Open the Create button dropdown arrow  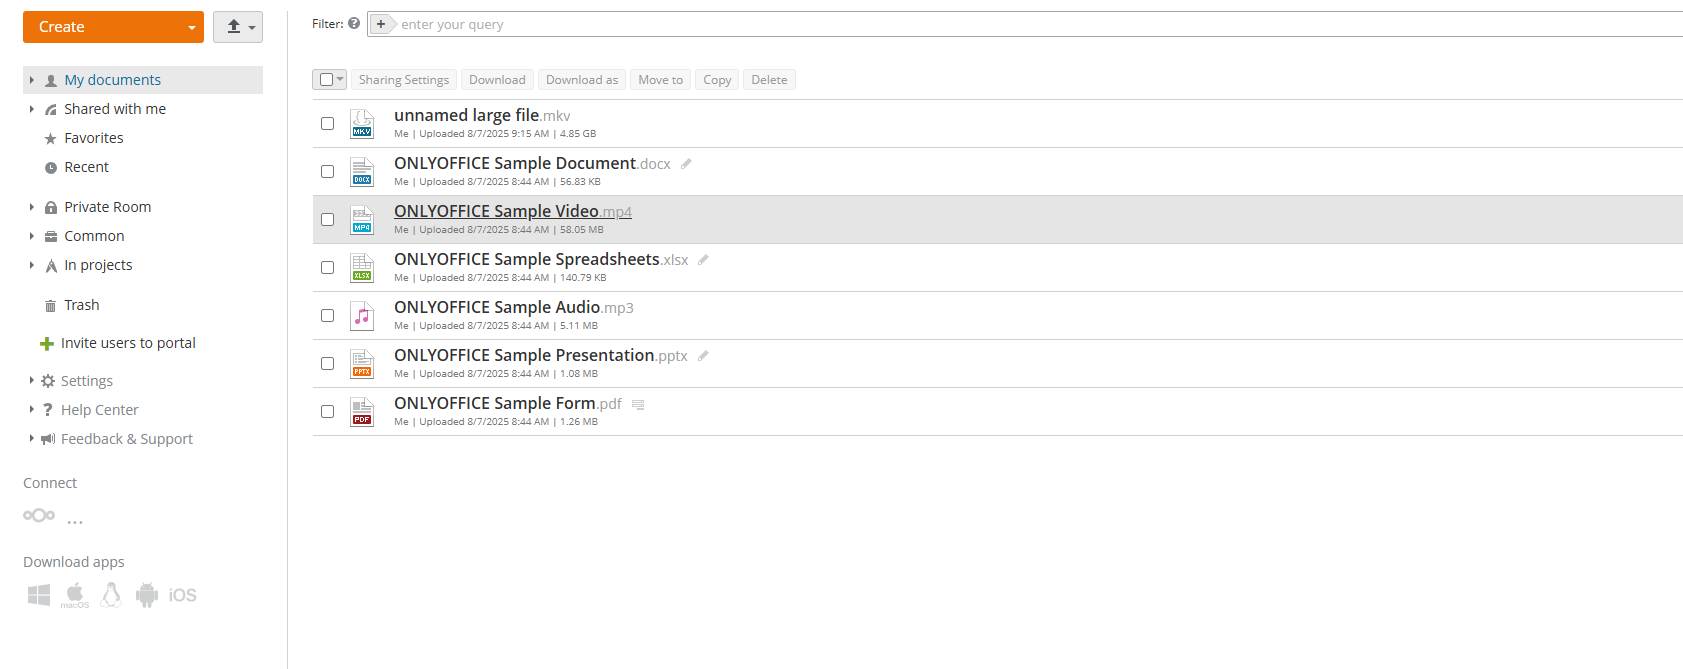coord(191,28)
